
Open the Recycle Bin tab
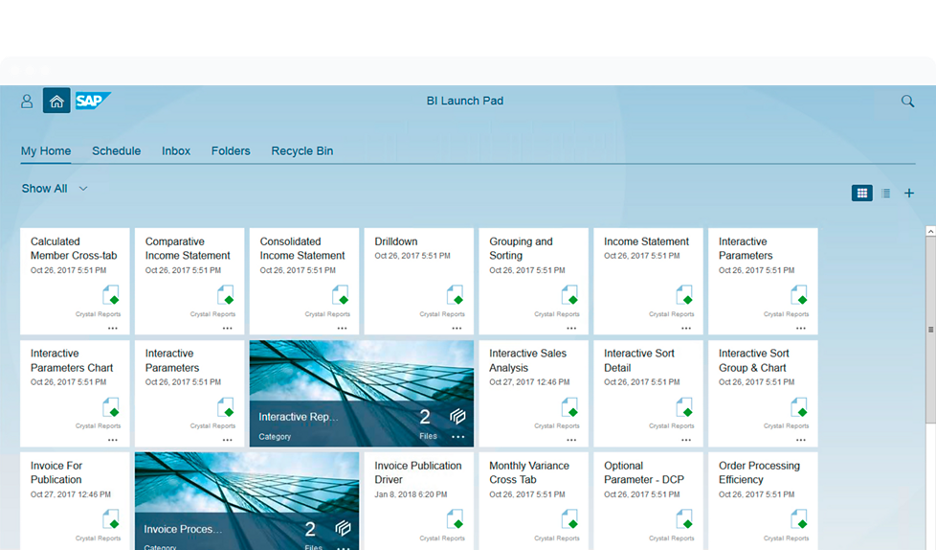click(302, 151)
